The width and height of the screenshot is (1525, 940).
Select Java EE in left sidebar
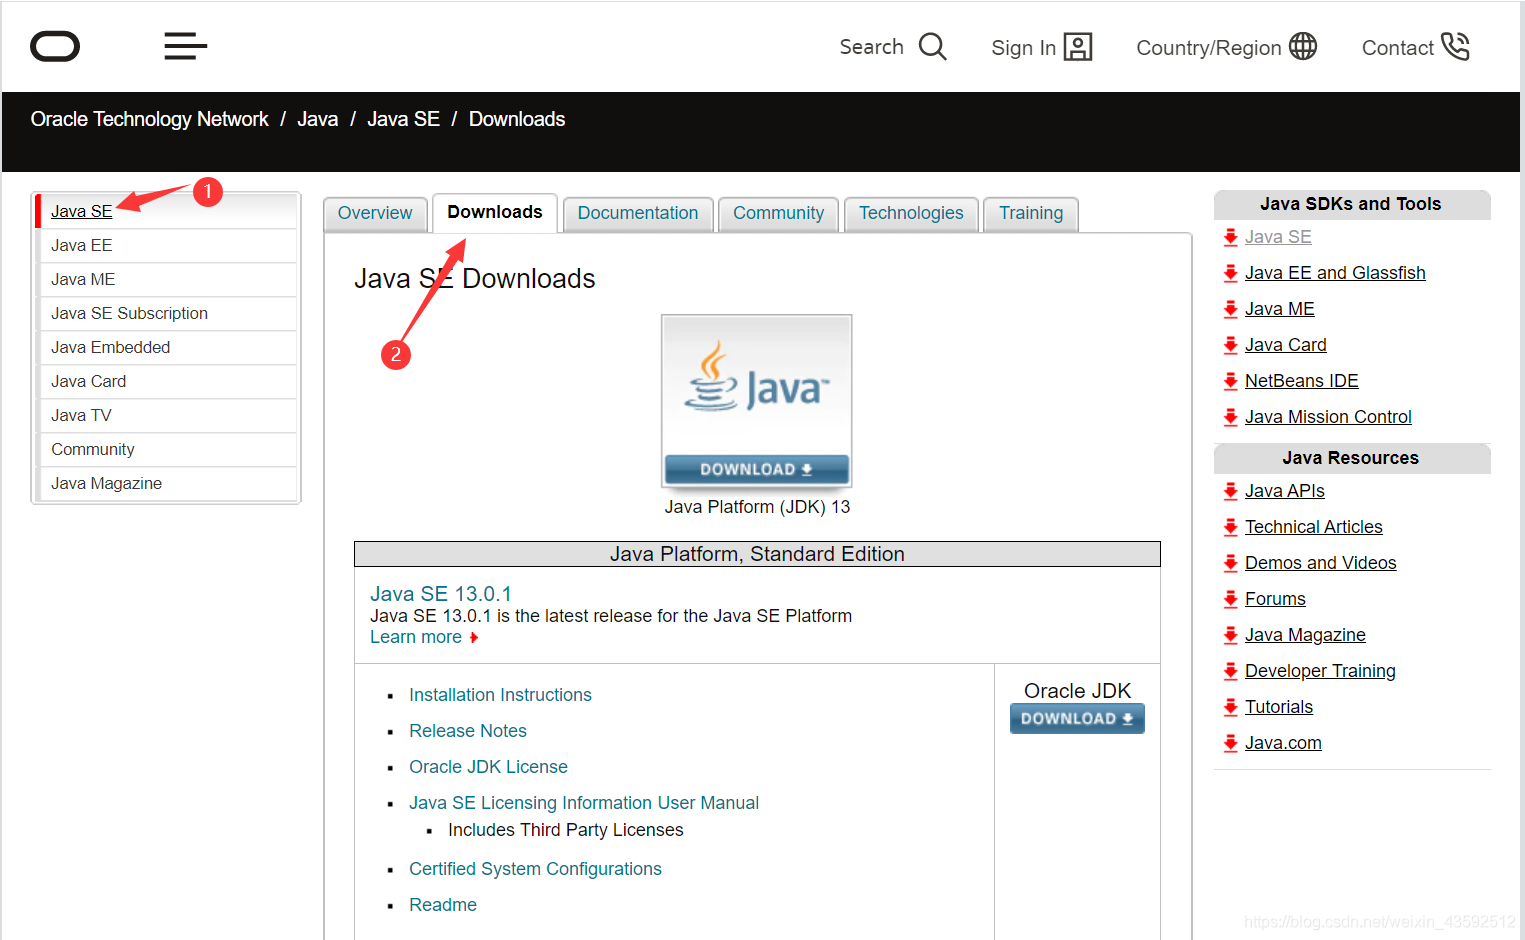[x=166, y=245]
